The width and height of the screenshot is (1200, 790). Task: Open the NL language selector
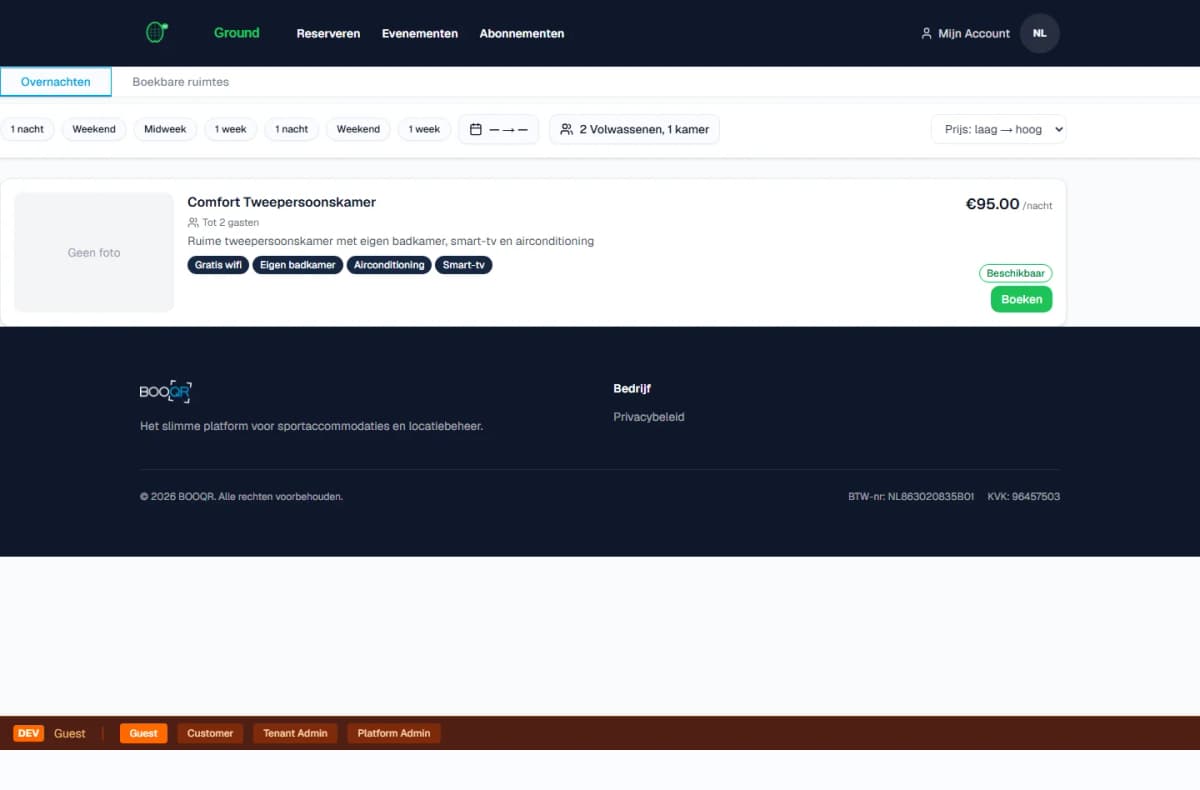[1040, 33]
